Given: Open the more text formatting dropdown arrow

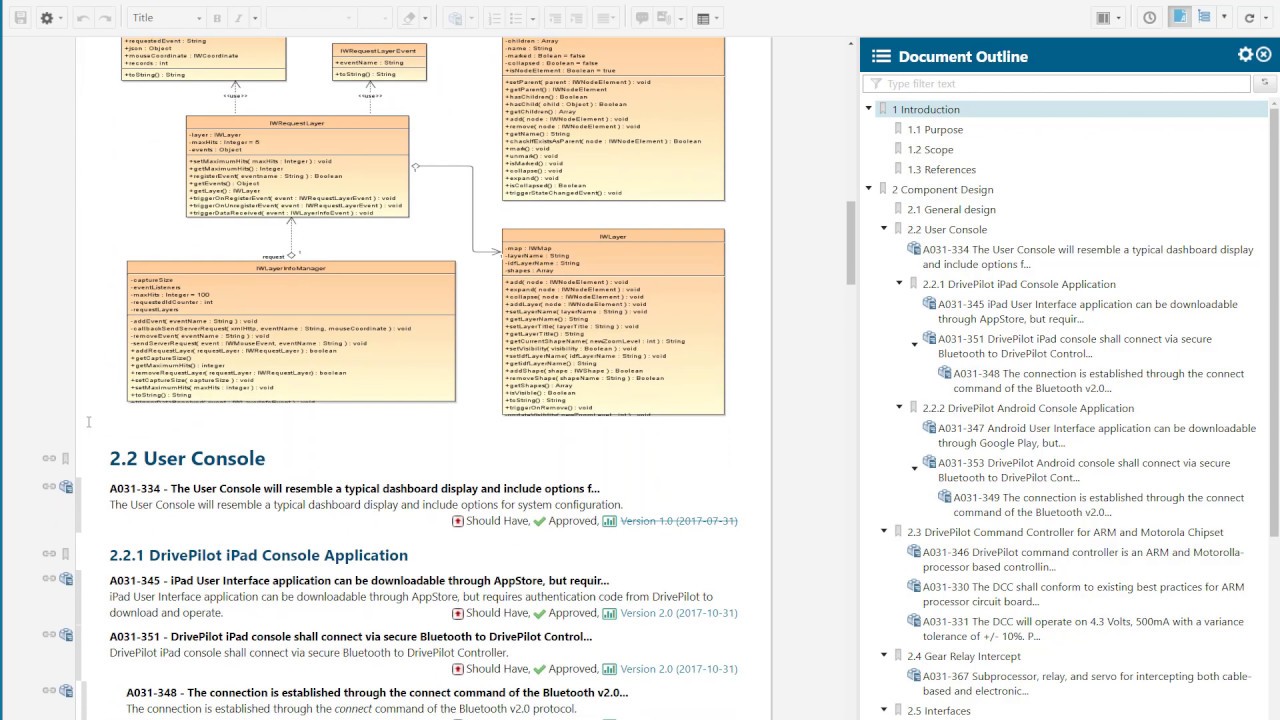Looking at the screenshot, I should 256,18.
